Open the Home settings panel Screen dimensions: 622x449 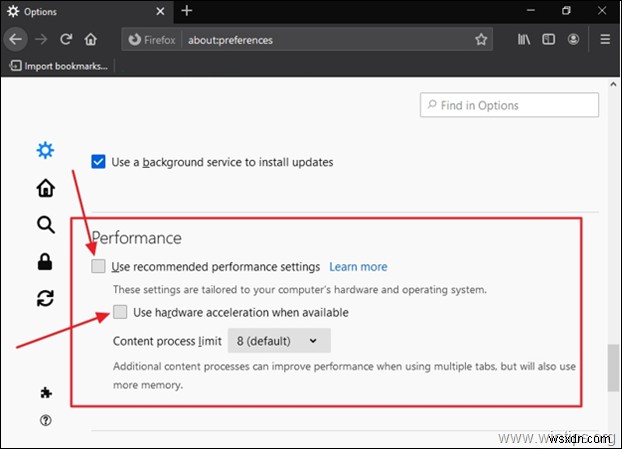tap(45, 188)
